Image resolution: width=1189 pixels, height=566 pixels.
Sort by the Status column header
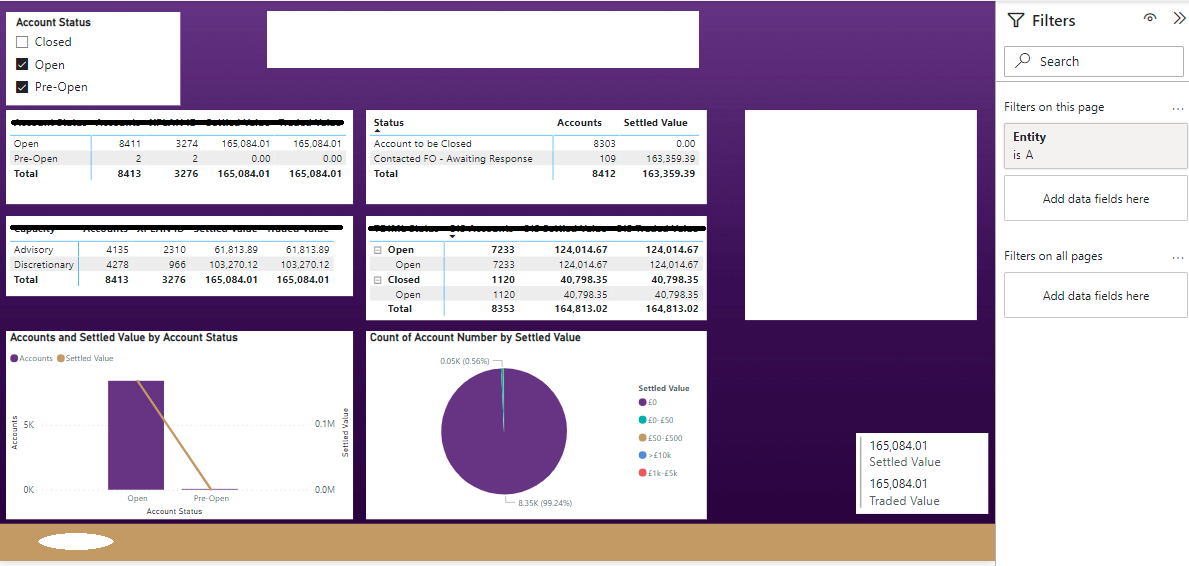click(x=388, y=122)
